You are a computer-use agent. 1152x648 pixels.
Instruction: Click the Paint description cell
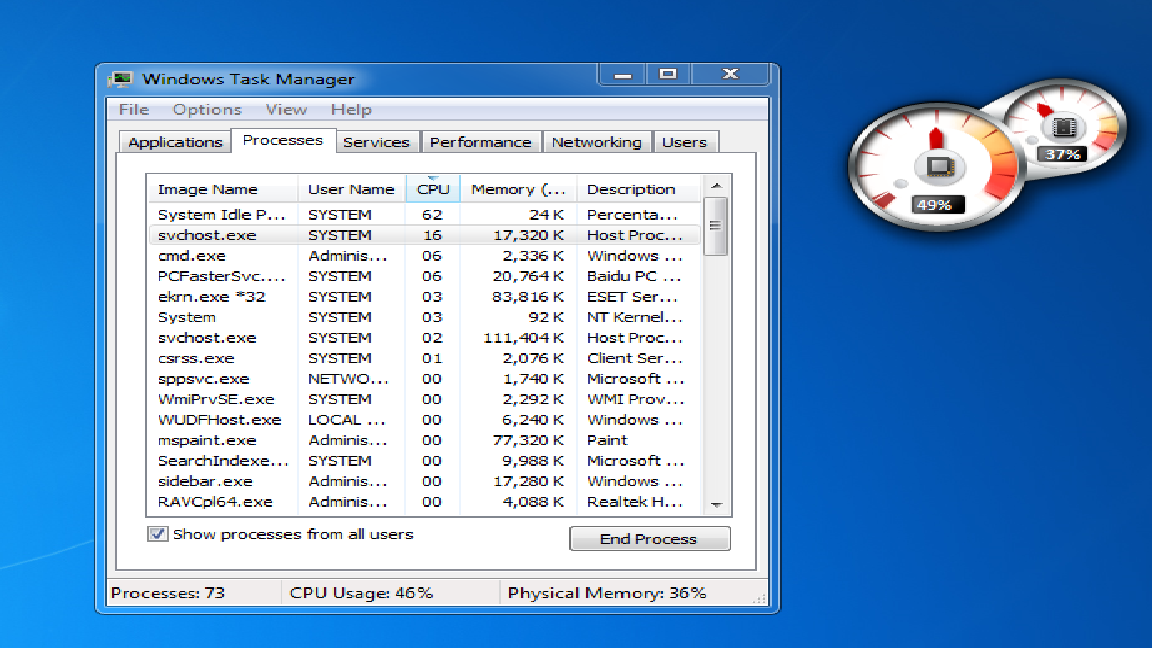pos(608,440)
